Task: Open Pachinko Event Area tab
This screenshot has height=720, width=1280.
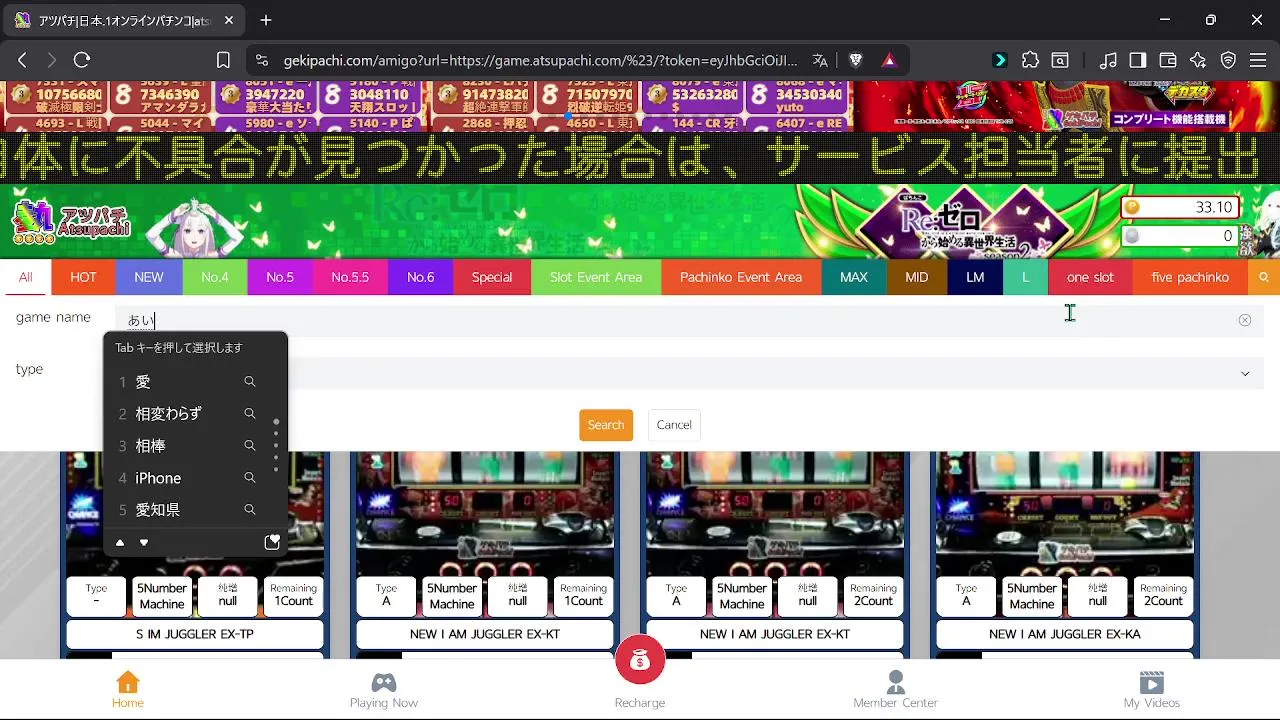Action: 741,277
